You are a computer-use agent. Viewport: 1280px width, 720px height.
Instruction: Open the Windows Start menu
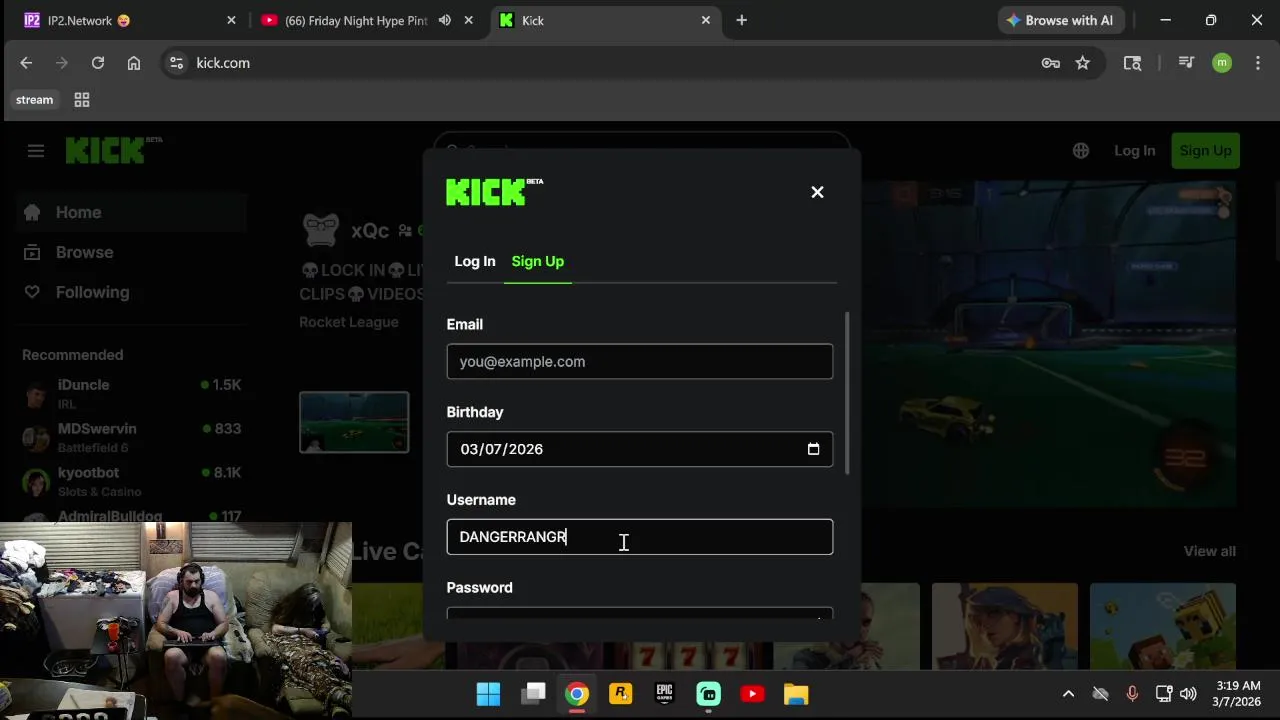coord(488,694)
